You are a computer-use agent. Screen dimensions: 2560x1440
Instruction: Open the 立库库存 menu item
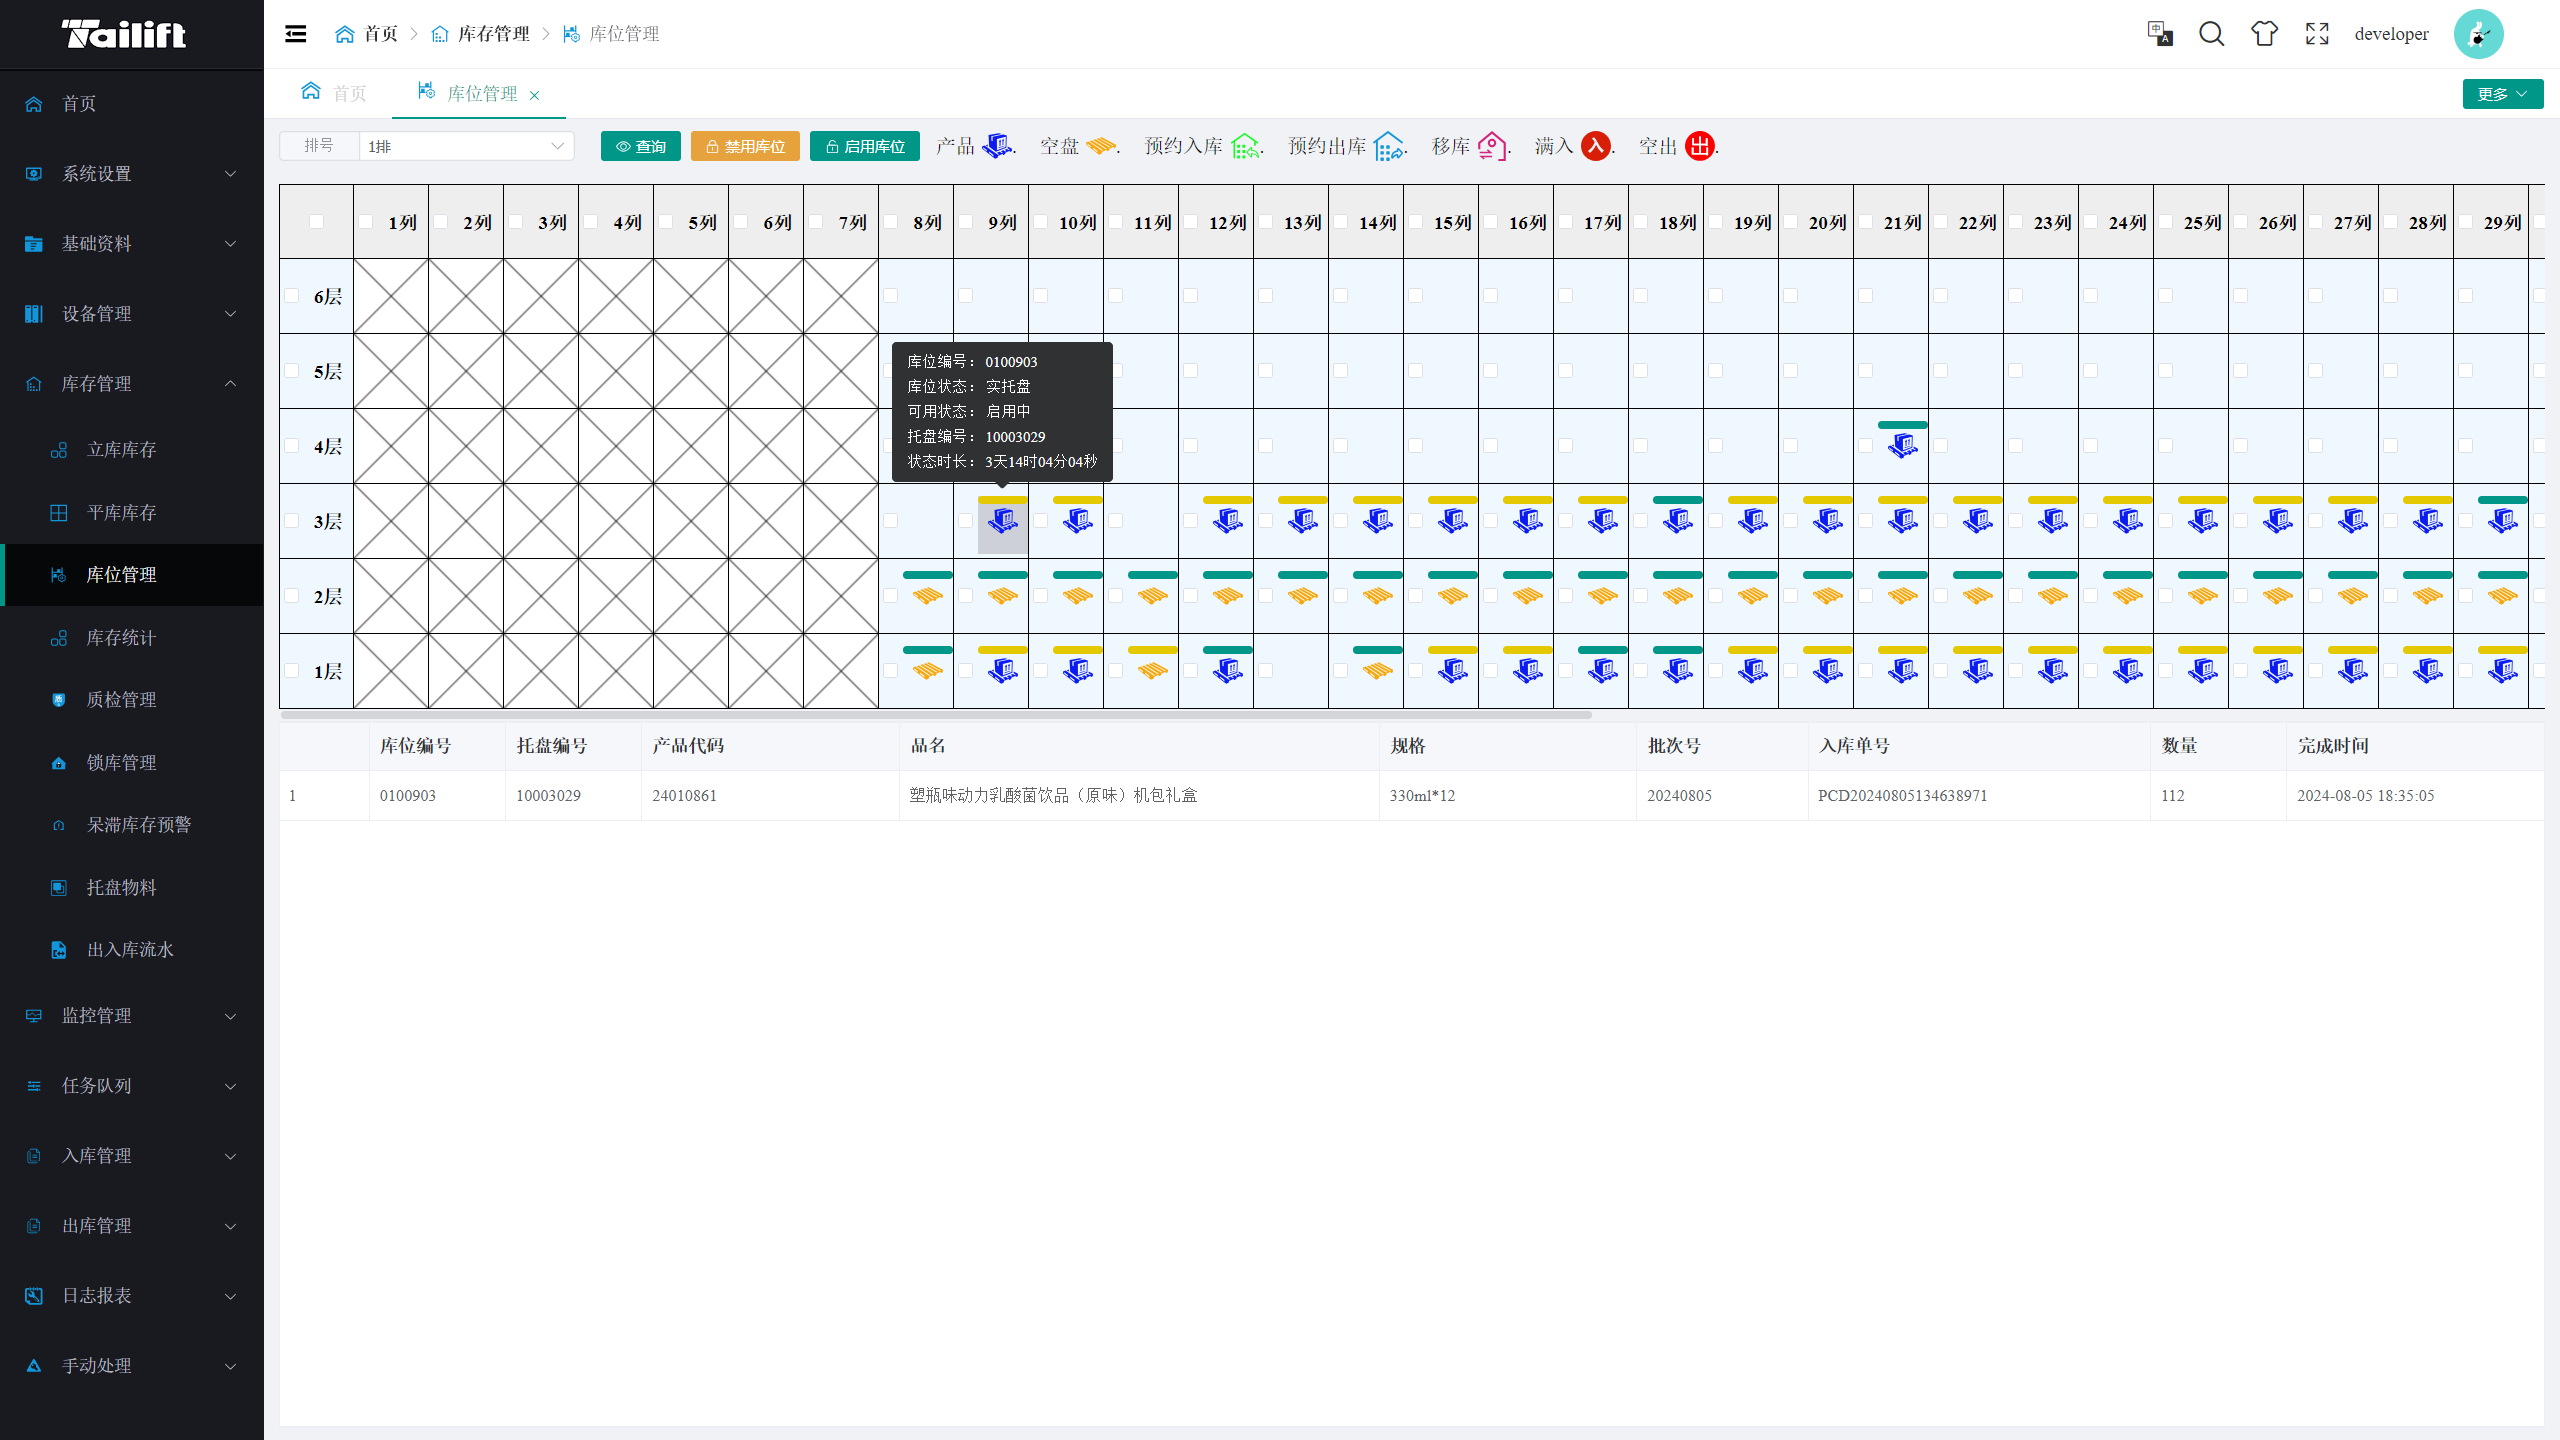(121, 450)
